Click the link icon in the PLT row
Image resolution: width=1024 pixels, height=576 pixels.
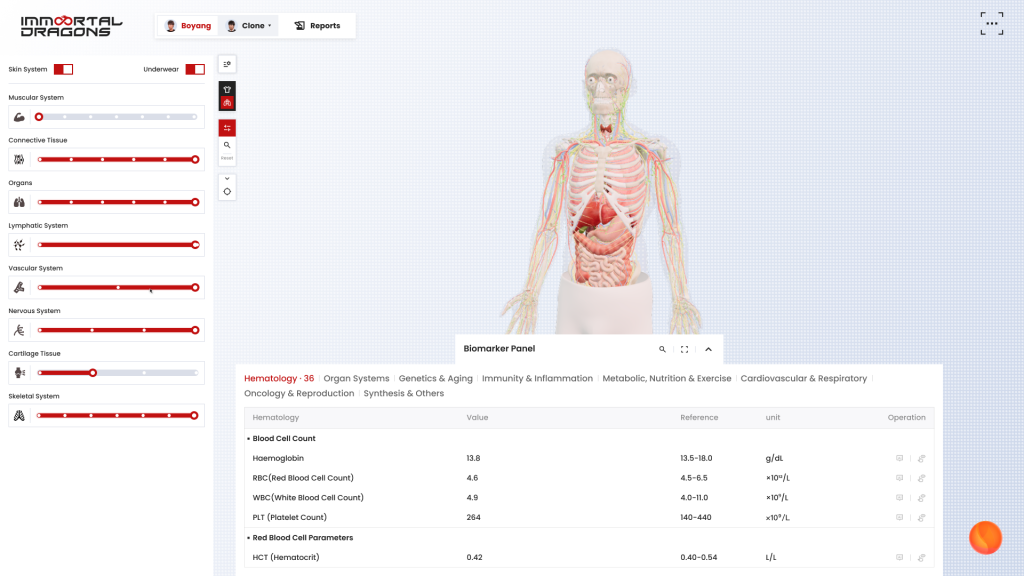click(921, 518)
